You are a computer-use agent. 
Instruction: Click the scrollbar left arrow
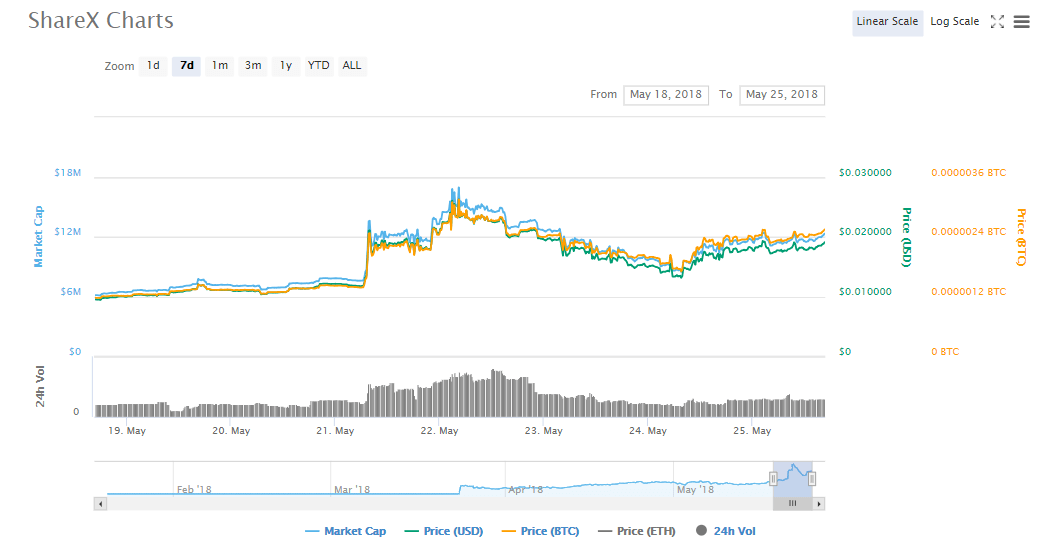pyautogui.click(x=99, y=504)
